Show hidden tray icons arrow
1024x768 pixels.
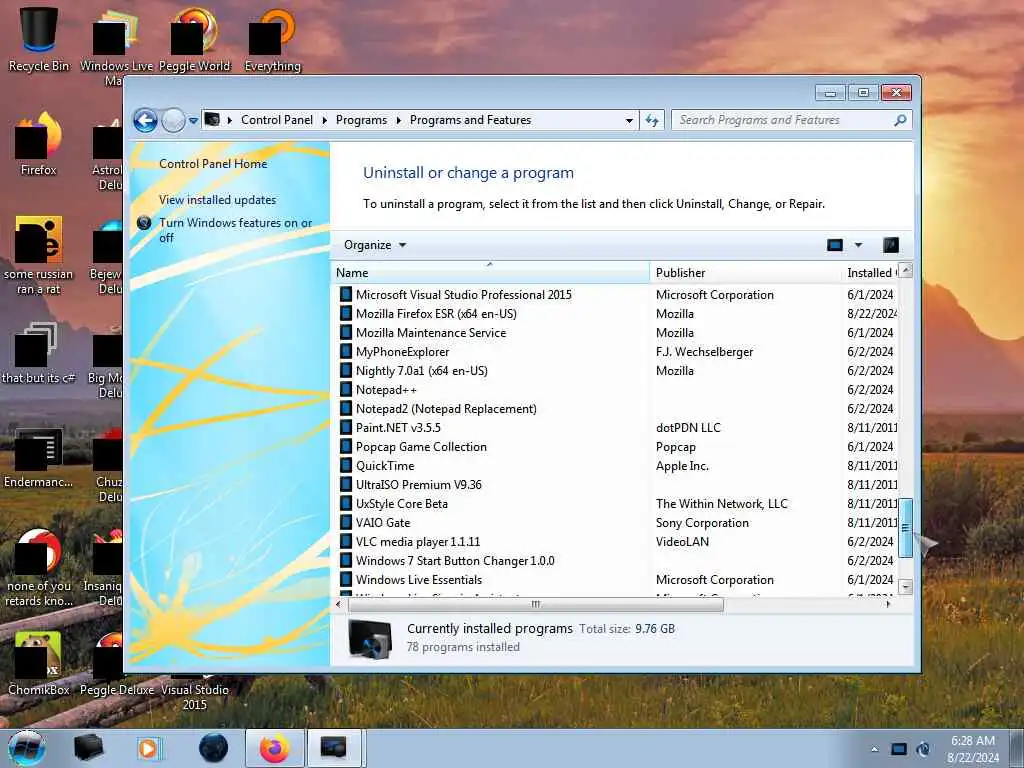[x=874, y=750]
